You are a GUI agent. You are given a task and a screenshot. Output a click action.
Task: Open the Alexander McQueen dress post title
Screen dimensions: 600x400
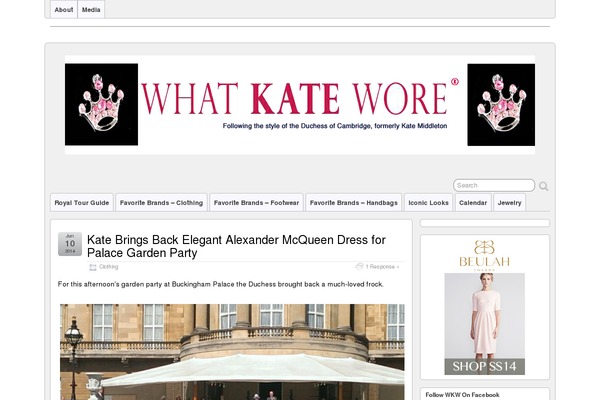tap(236, 246)
